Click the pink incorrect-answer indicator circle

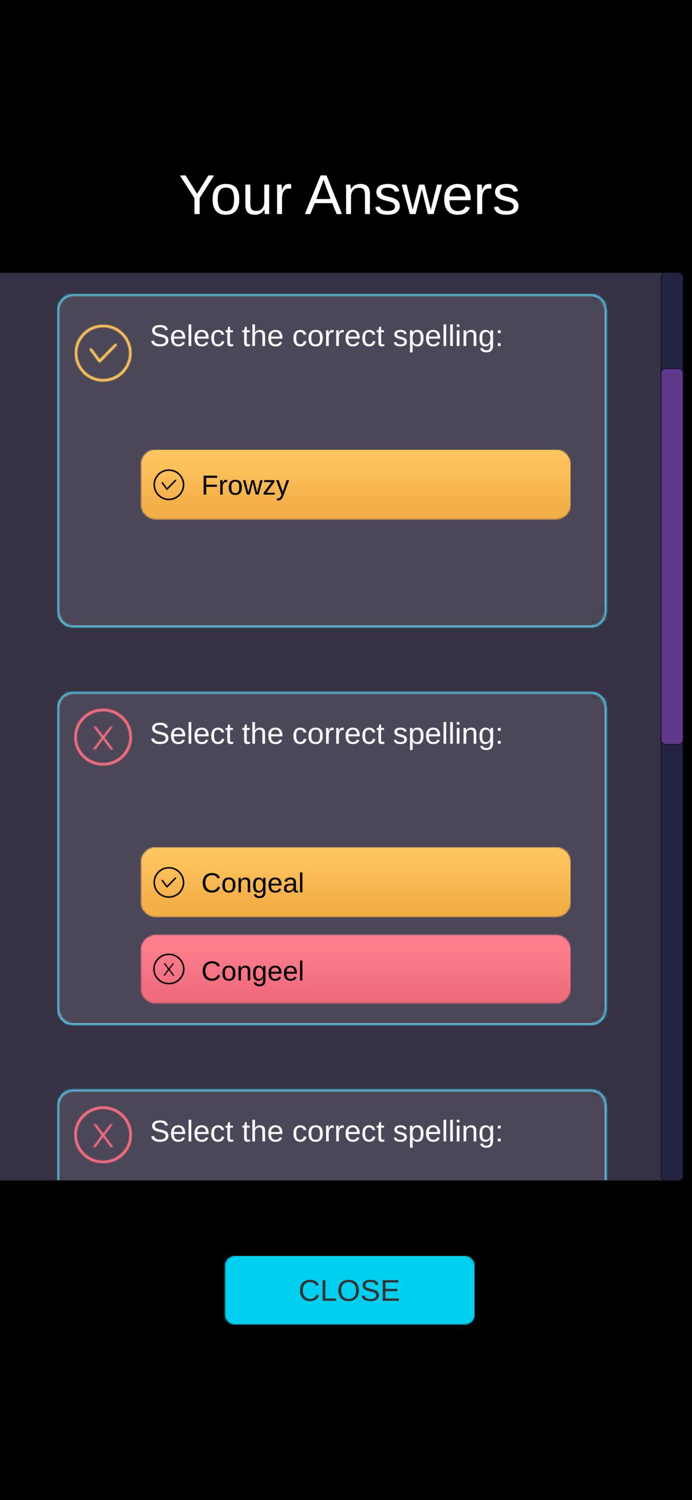pos(103,737)
